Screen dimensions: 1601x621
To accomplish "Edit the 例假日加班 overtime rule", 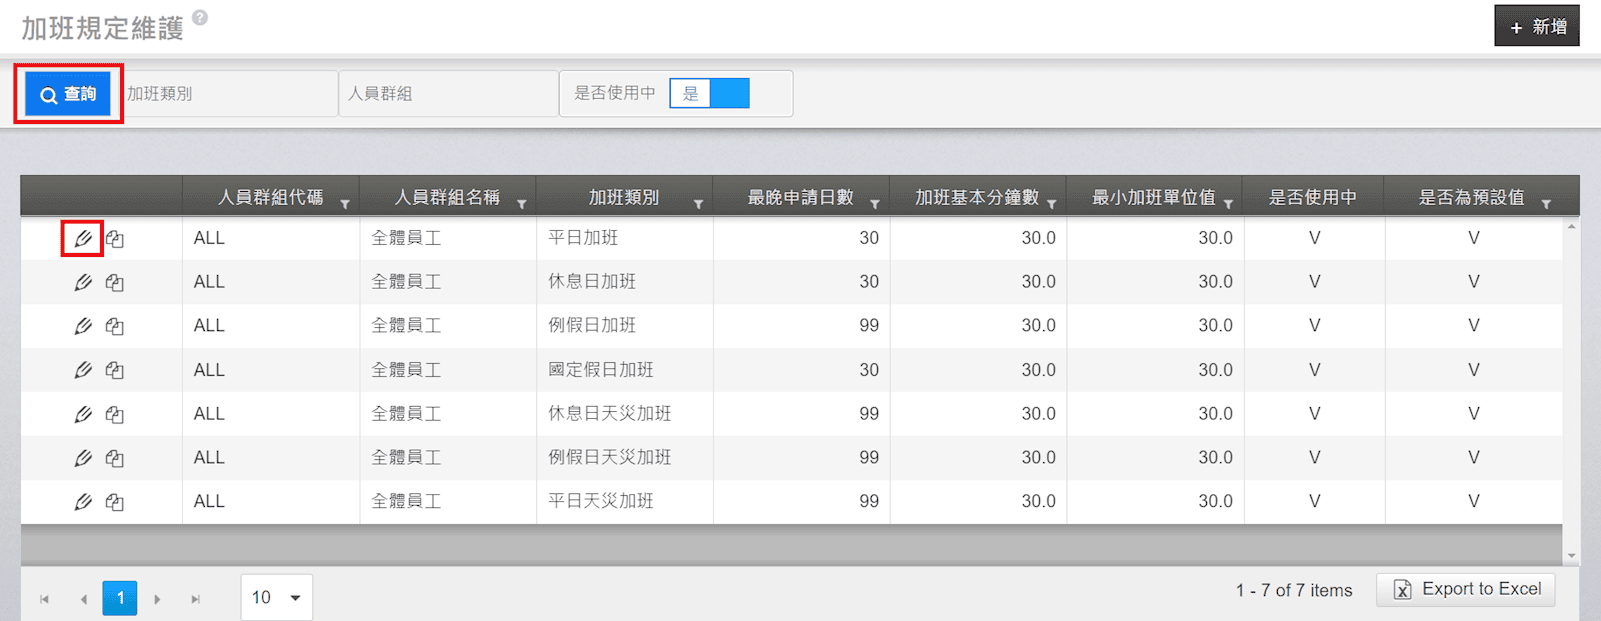I will [x=83, y=326].
